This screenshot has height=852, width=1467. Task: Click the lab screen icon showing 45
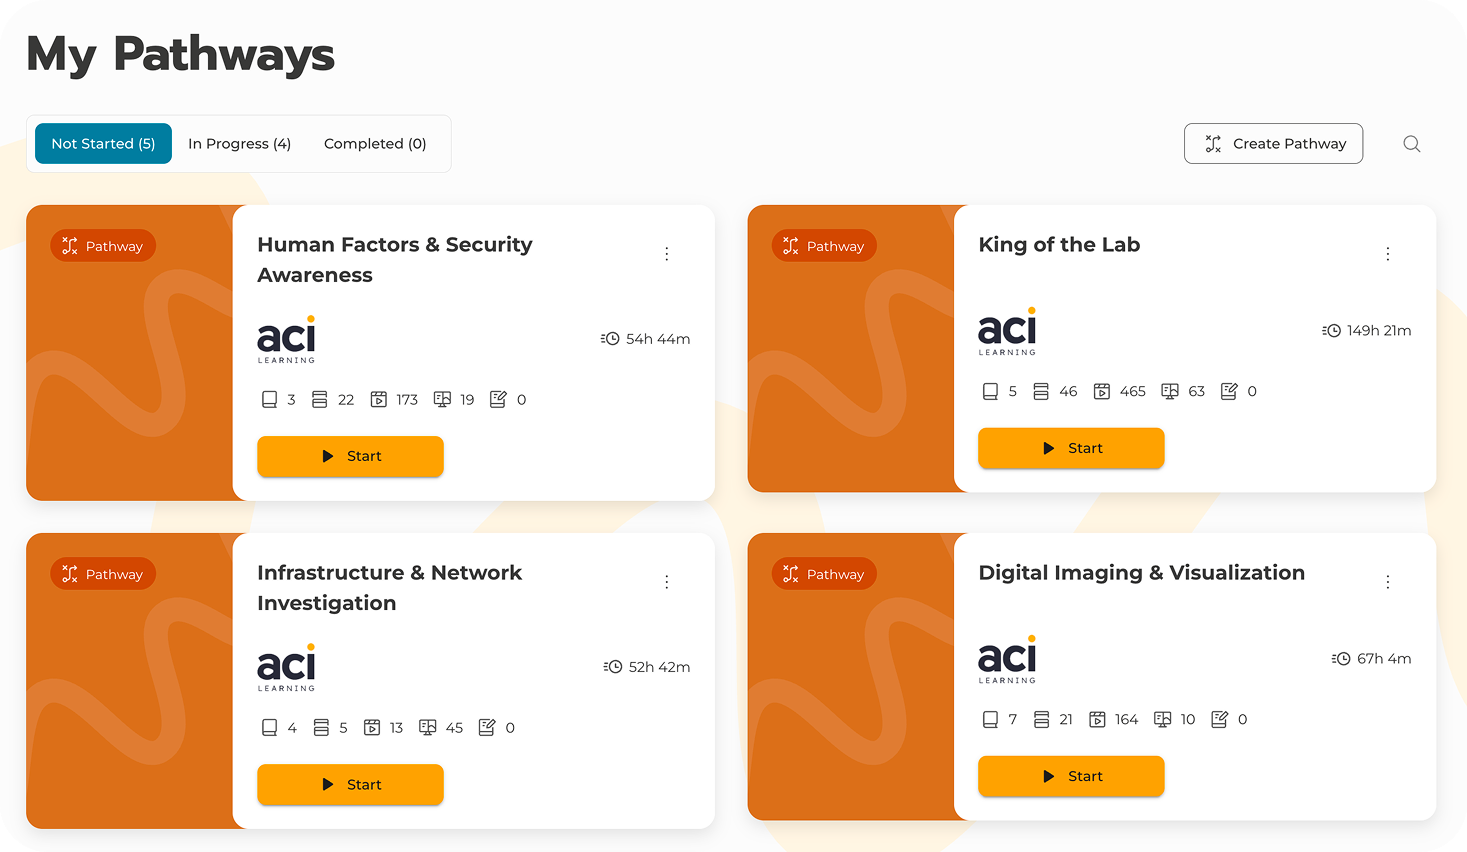tap(428, 728)
